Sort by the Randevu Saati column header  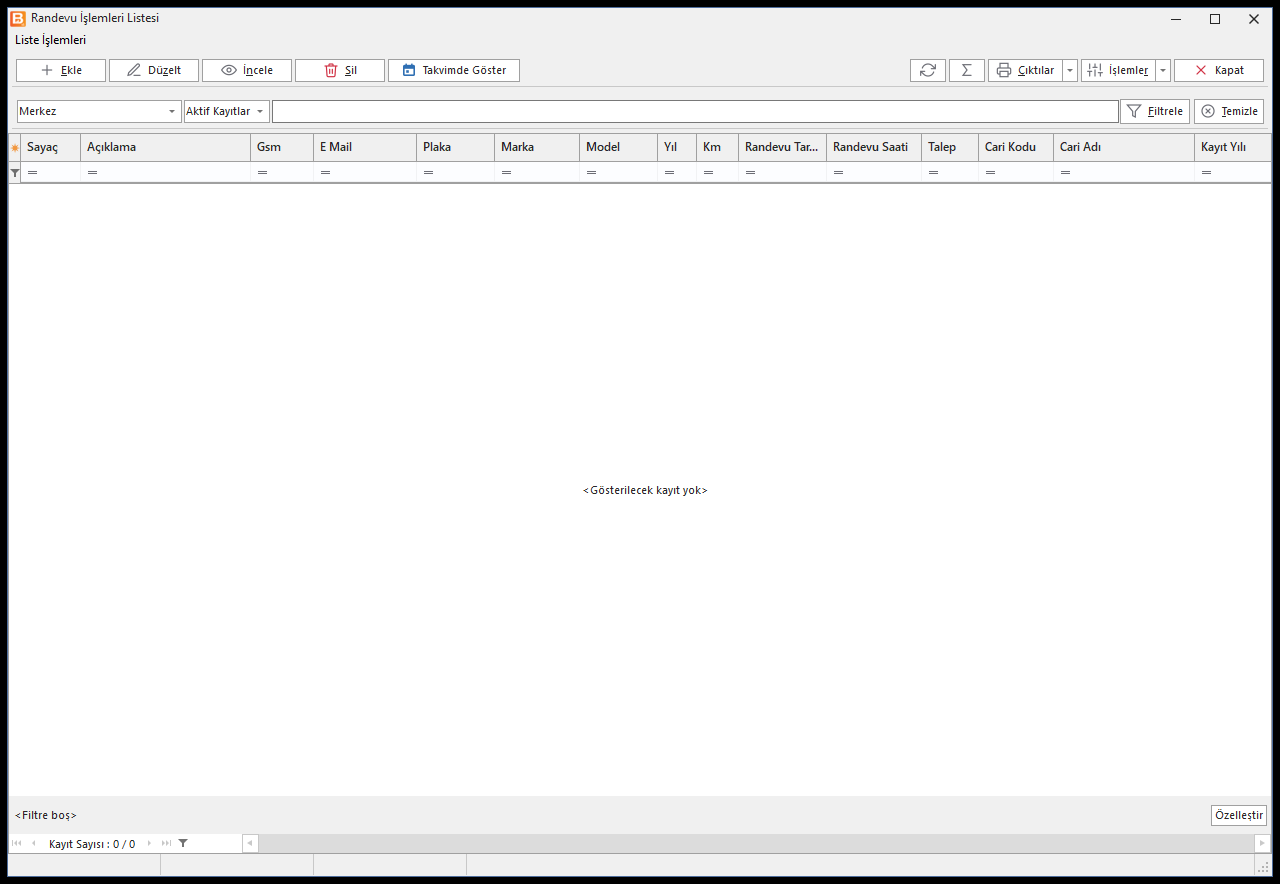click(x=874, y=147)
